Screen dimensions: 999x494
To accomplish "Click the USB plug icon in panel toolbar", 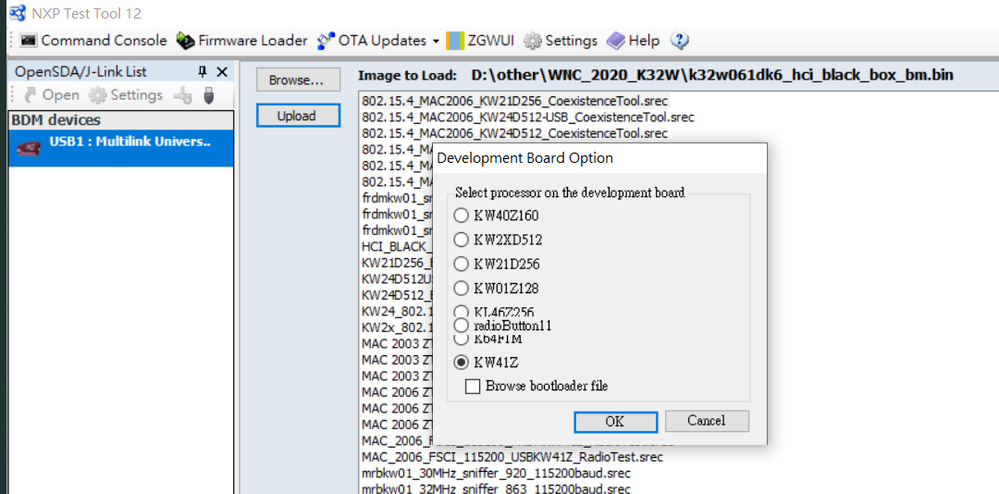I will pyautogui.click(x=208, y=96).
